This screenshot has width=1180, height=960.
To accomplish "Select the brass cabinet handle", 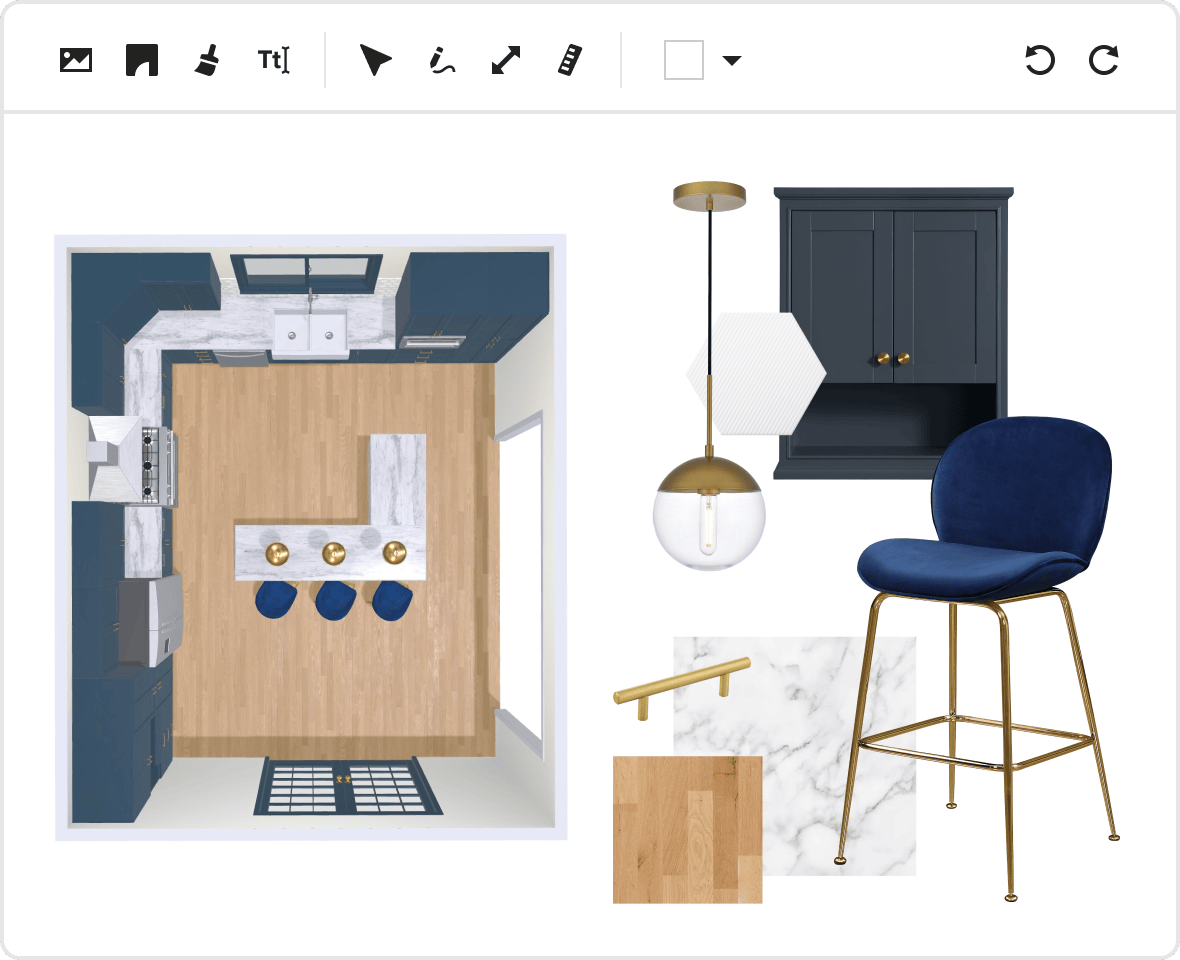I will pos(680,683).
